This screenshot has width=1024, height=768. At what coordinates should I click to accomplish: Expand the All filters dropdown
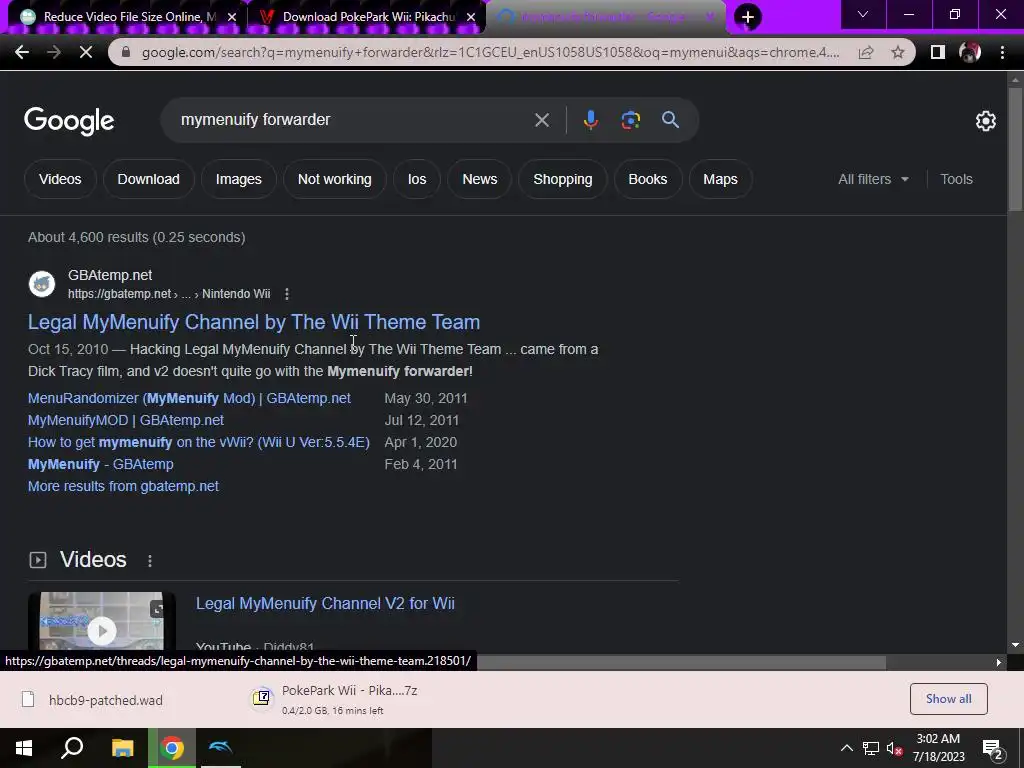pos(873,179)
